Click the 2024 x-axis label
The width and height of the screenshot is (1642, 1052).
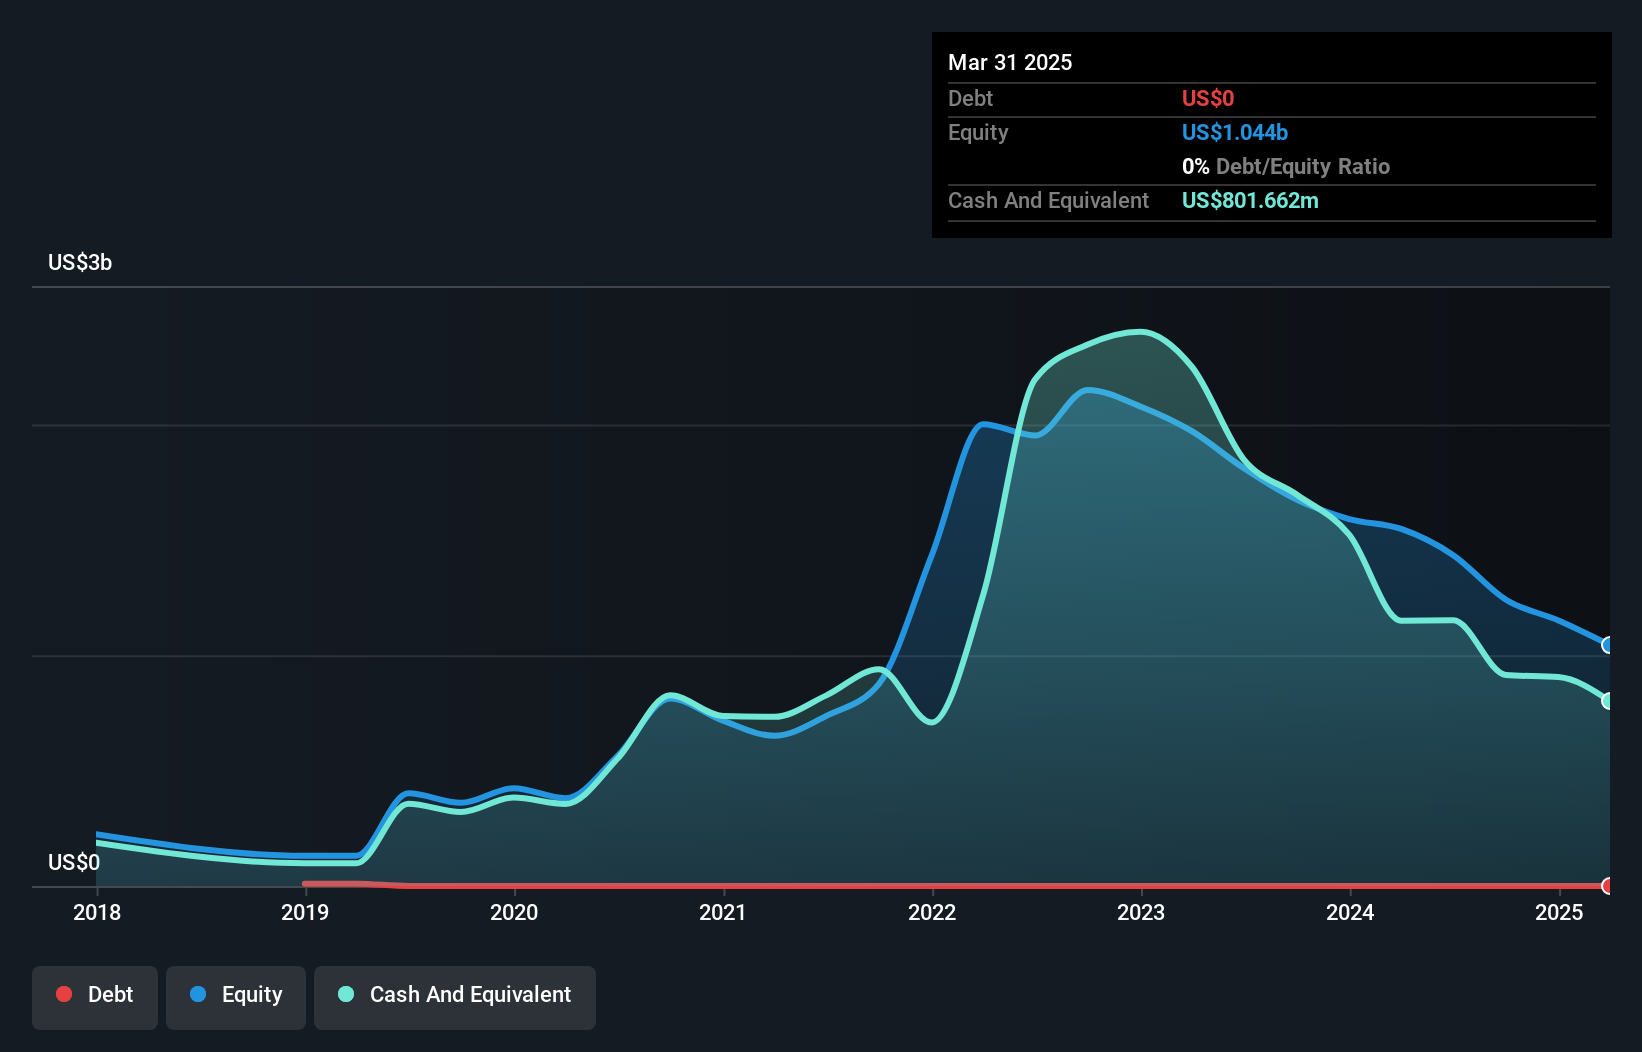(1350, 912)
